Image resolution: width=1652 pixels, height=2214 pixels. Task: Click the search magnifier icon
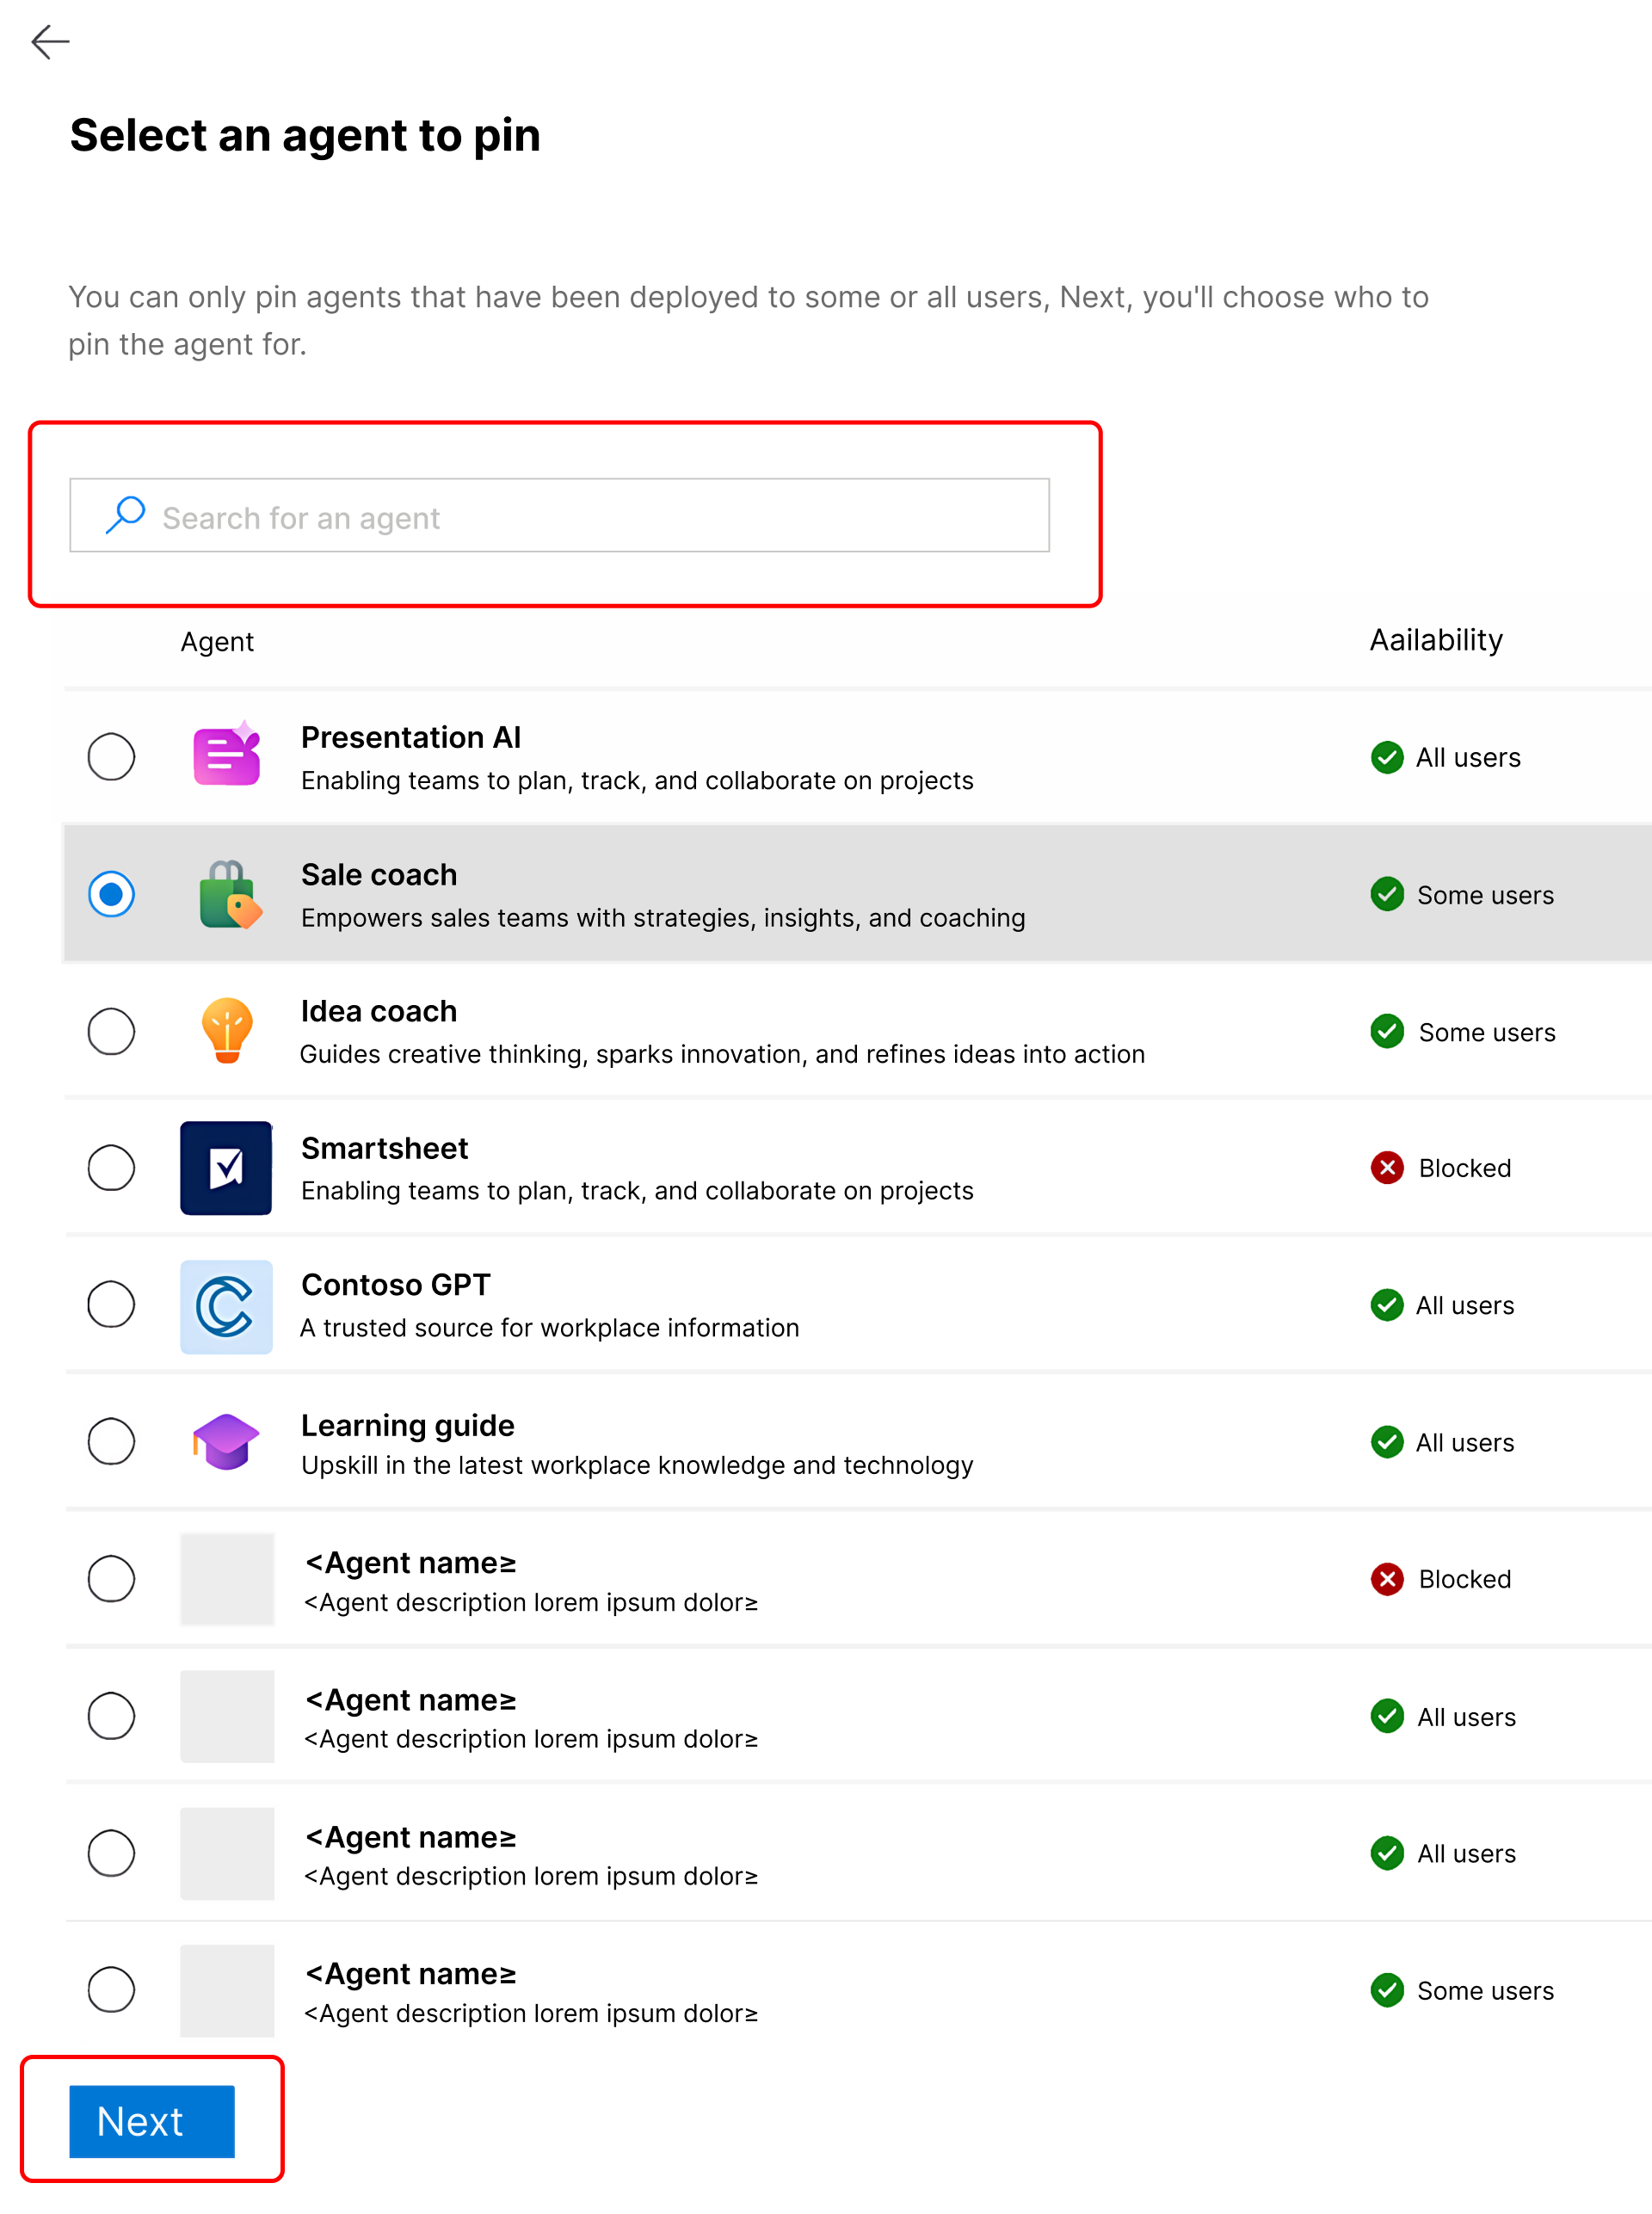[x=126, y=515]
